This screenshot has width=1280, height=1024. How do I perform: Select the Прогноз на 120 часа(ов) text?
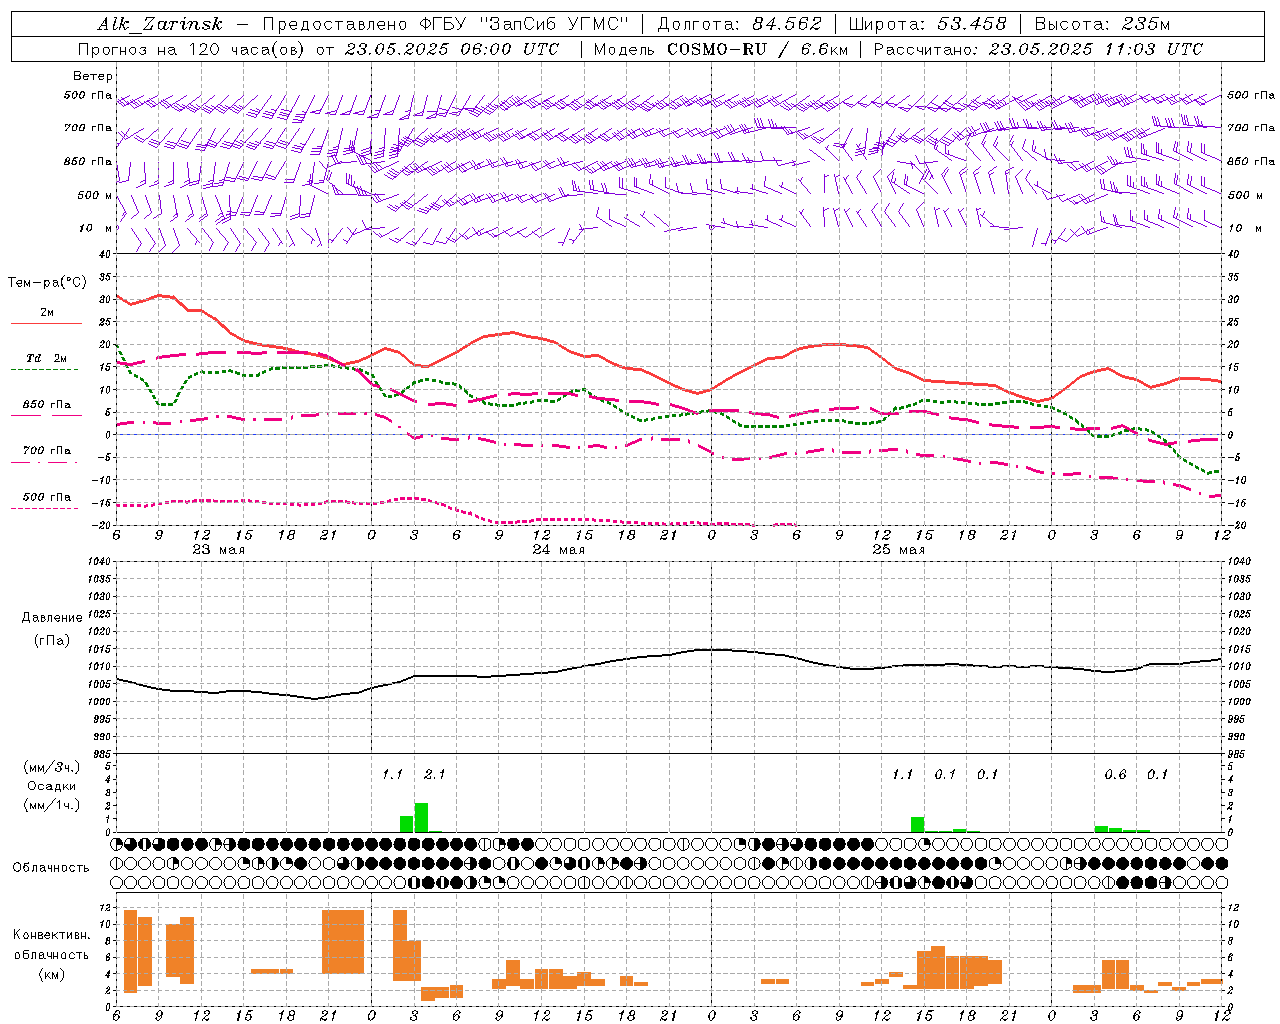[192, 49]
